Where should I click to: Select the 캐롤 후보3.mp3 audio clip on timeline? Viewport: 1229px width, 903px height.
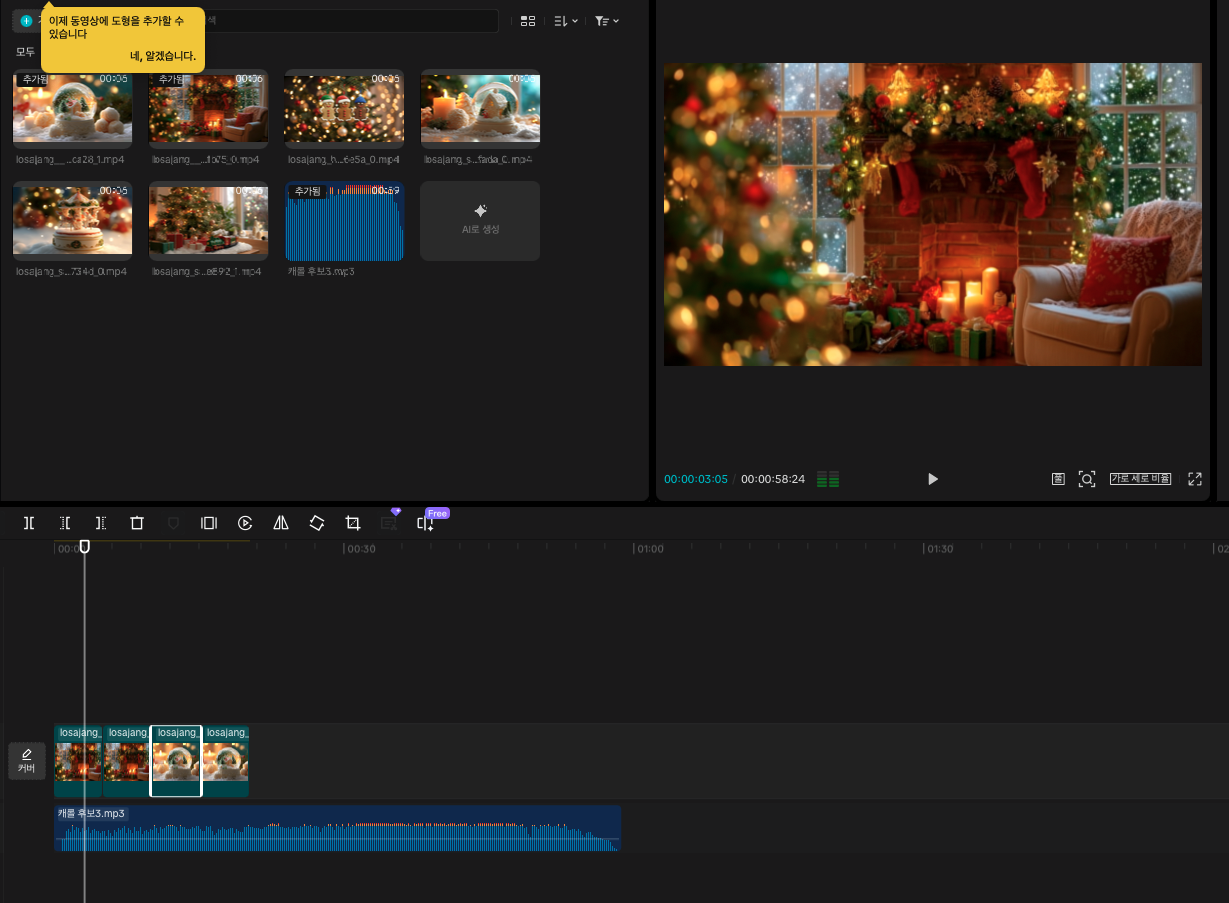point(337,830)
